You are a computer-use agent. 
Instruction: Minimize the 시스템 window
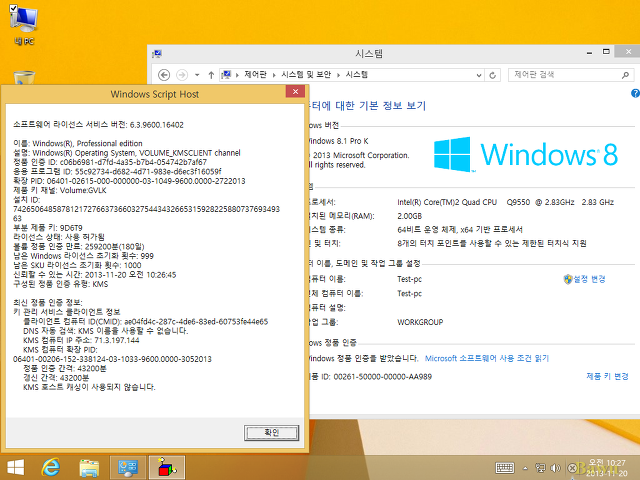(589, 53)
